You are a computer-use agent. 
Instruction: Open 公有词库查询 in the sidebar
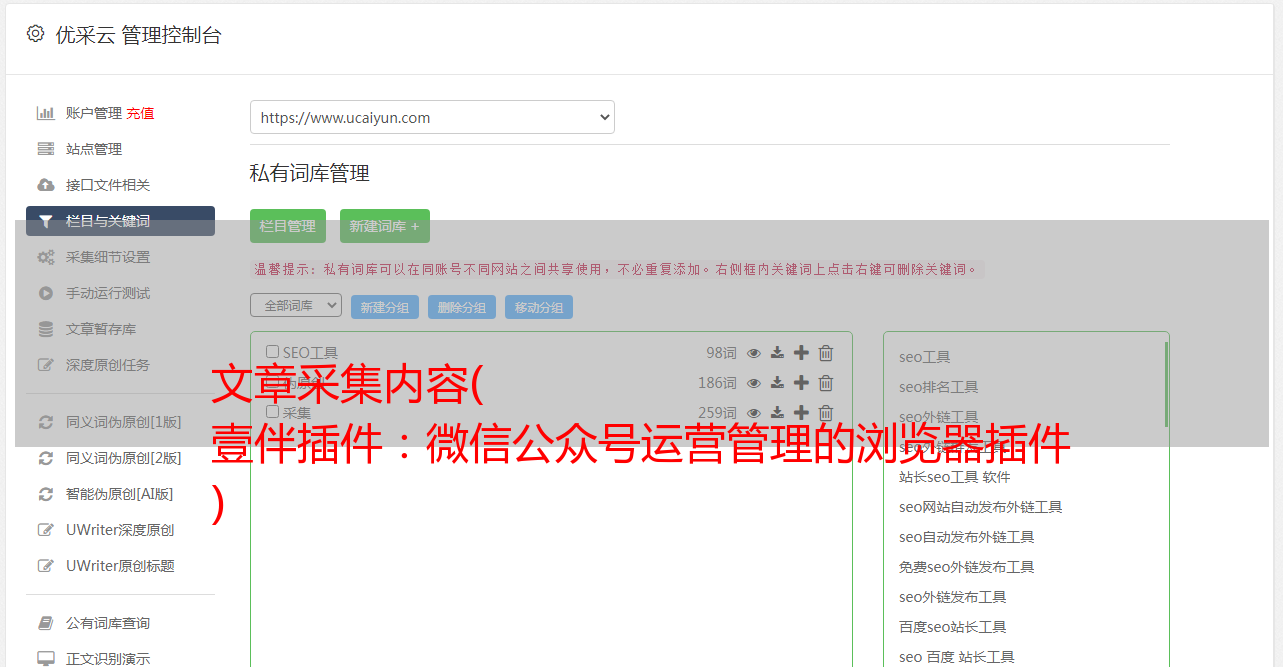coord(108,623)
